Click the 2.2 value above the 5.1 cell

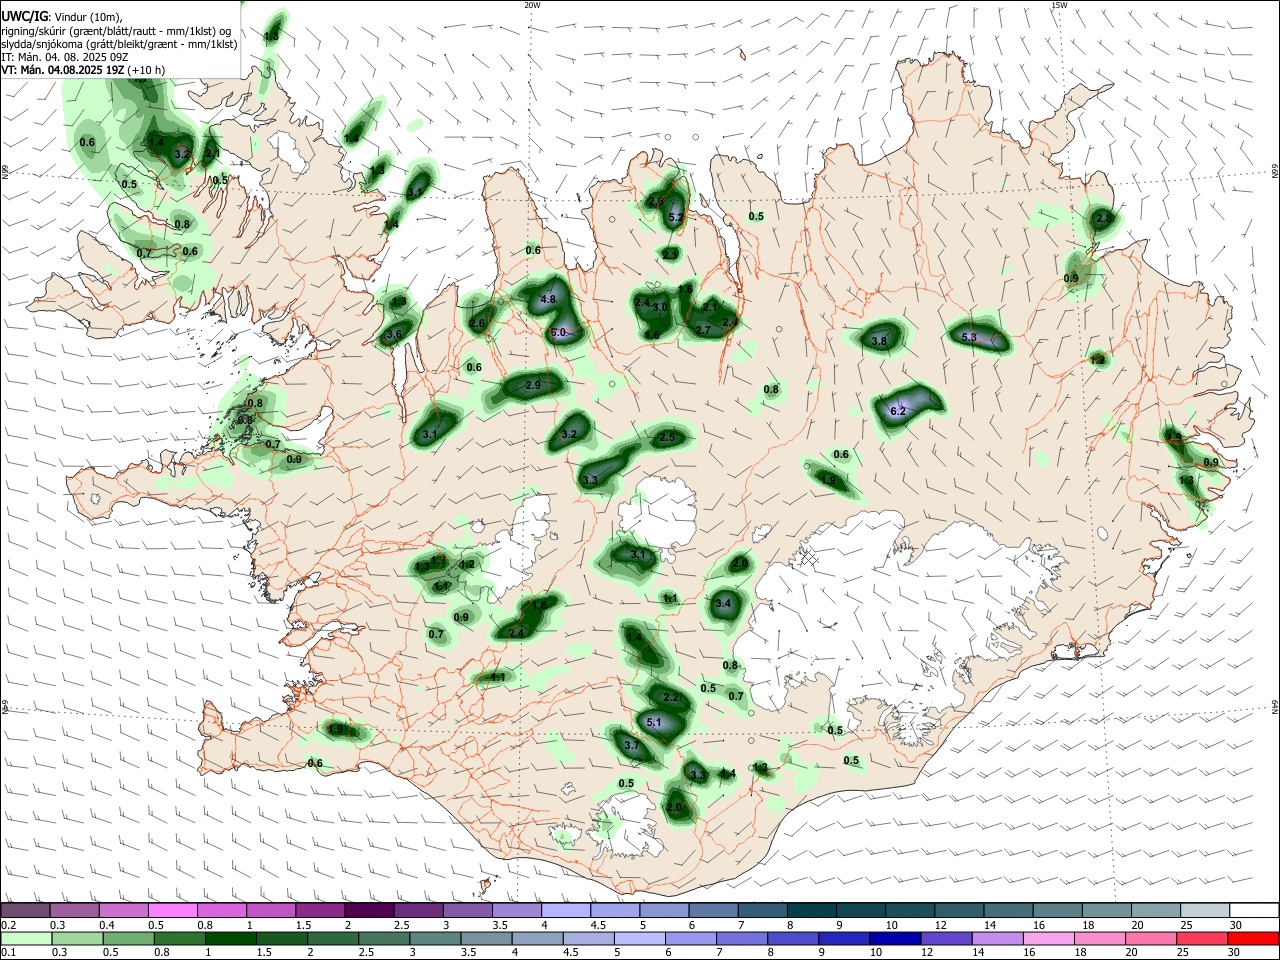672,697
